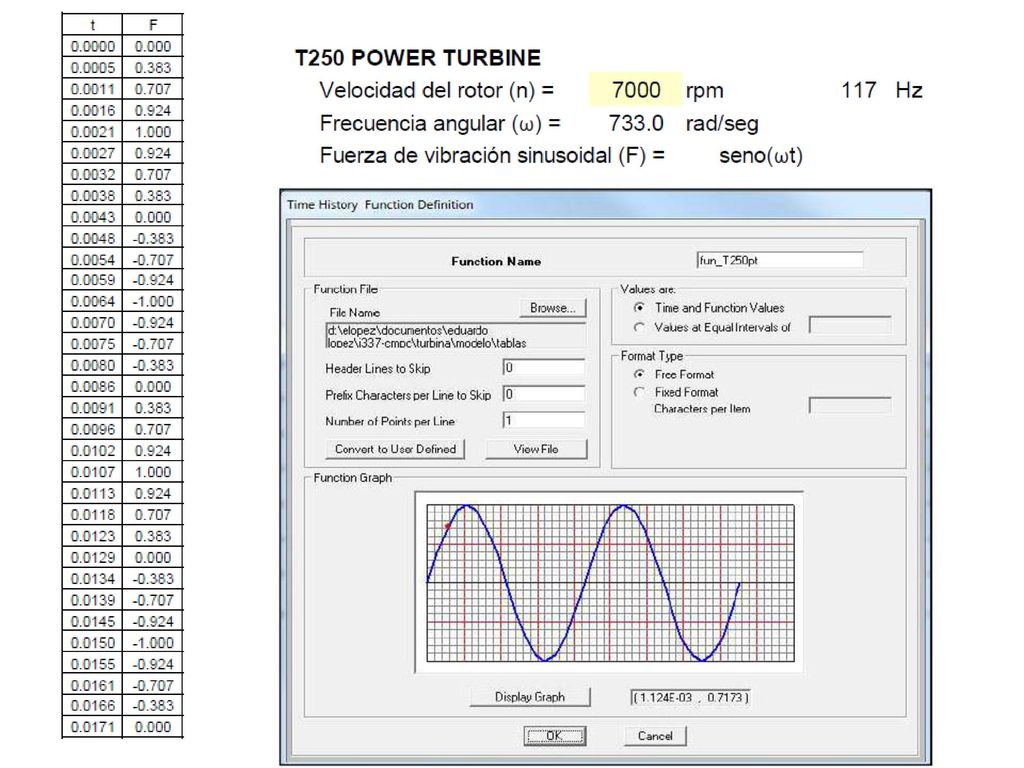Click table cell t = 0.0075
The image size is (1024, 768).
click(92, 344)
